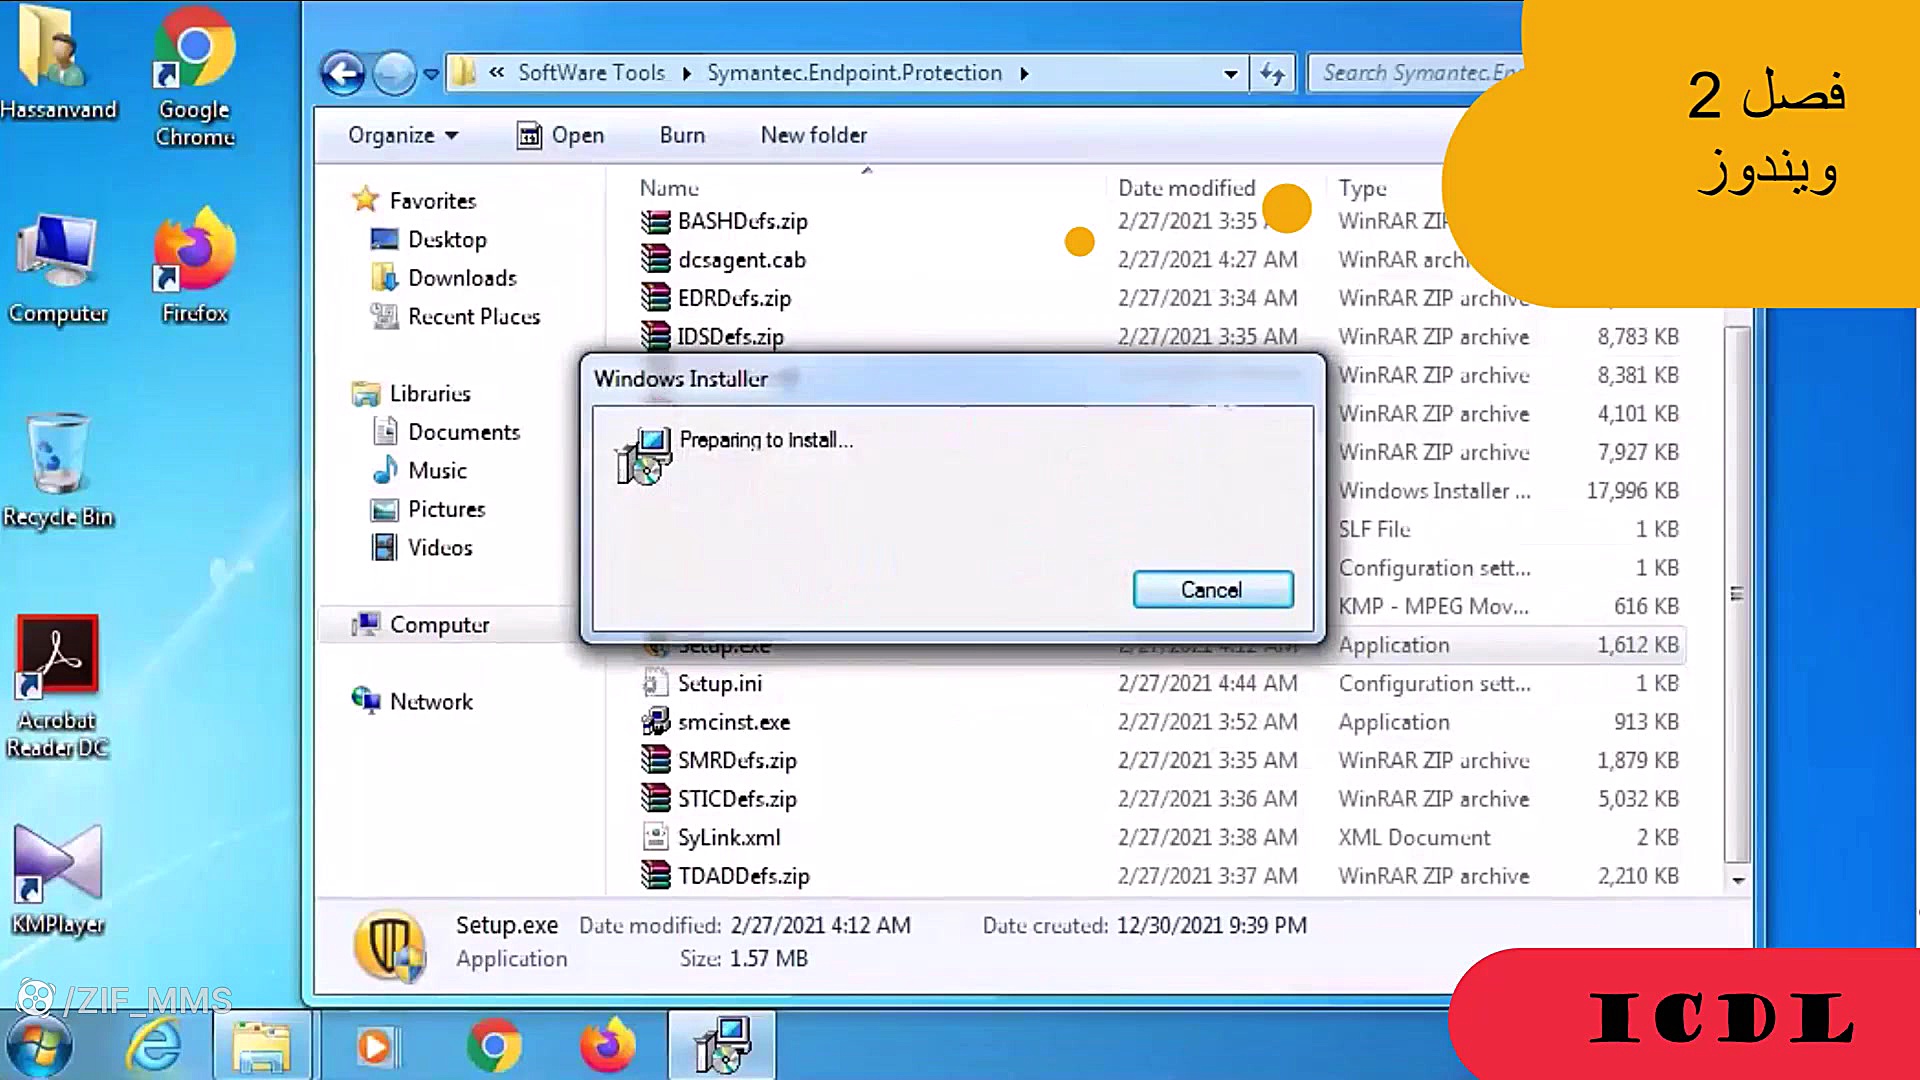Open Firefox from the taskbar
The image size is (1920, 1080).
pos(607,1044)
